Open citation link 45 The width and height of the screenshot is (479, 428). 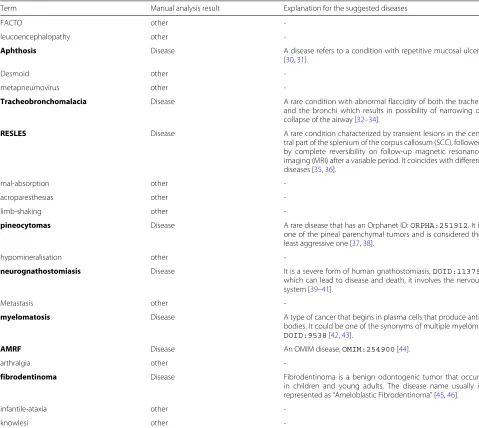point(440,395)
